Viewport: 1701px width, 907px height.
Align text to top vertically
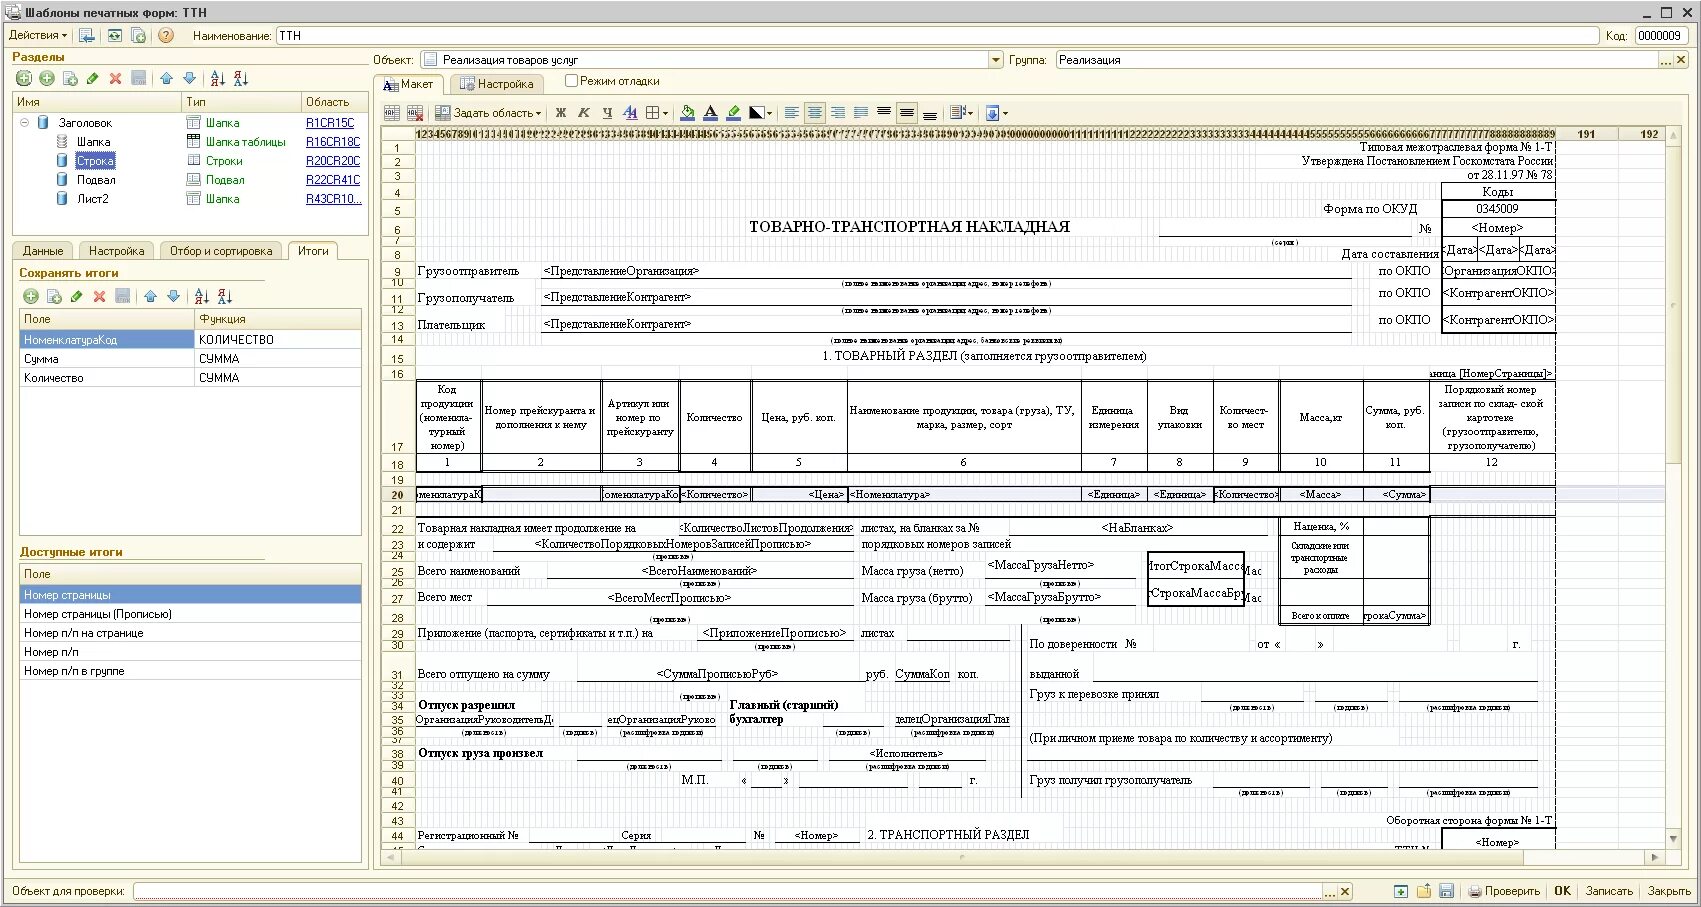(884, 113)
